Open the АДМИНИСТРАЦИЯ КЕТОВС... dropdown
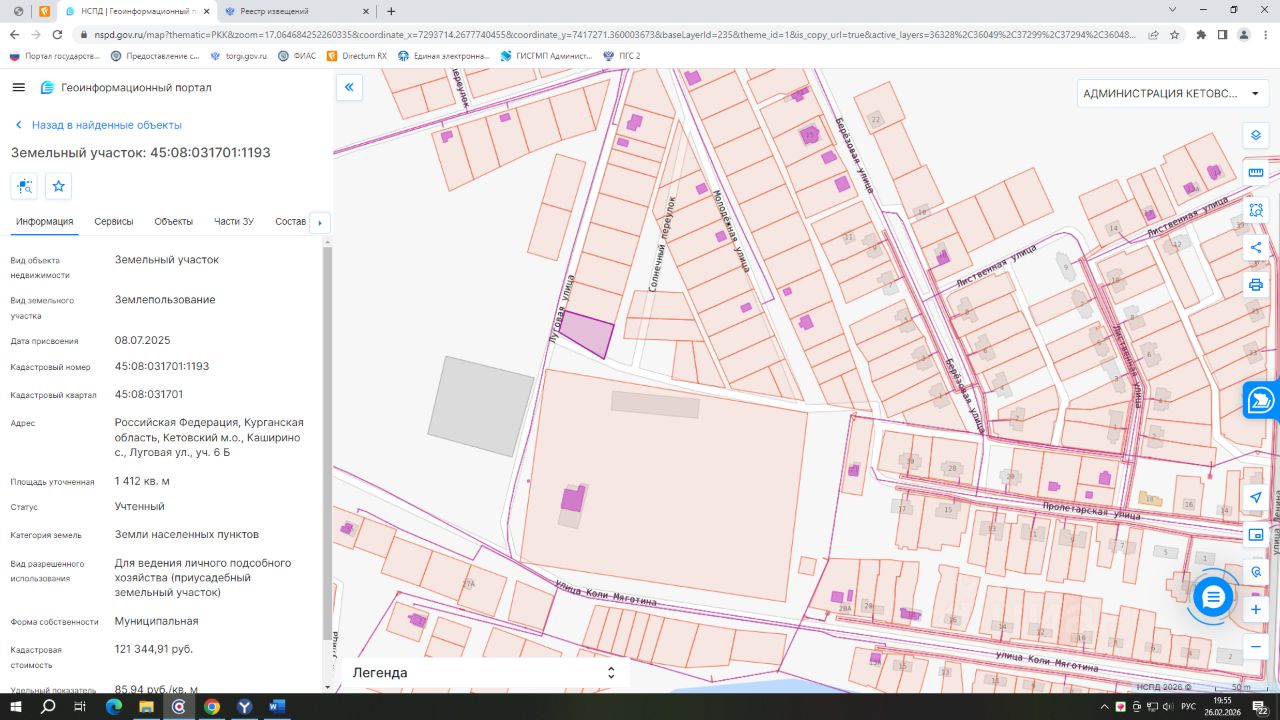Screen dimensions: 1280x720 pyautogui.click(x=1172, y=94)
